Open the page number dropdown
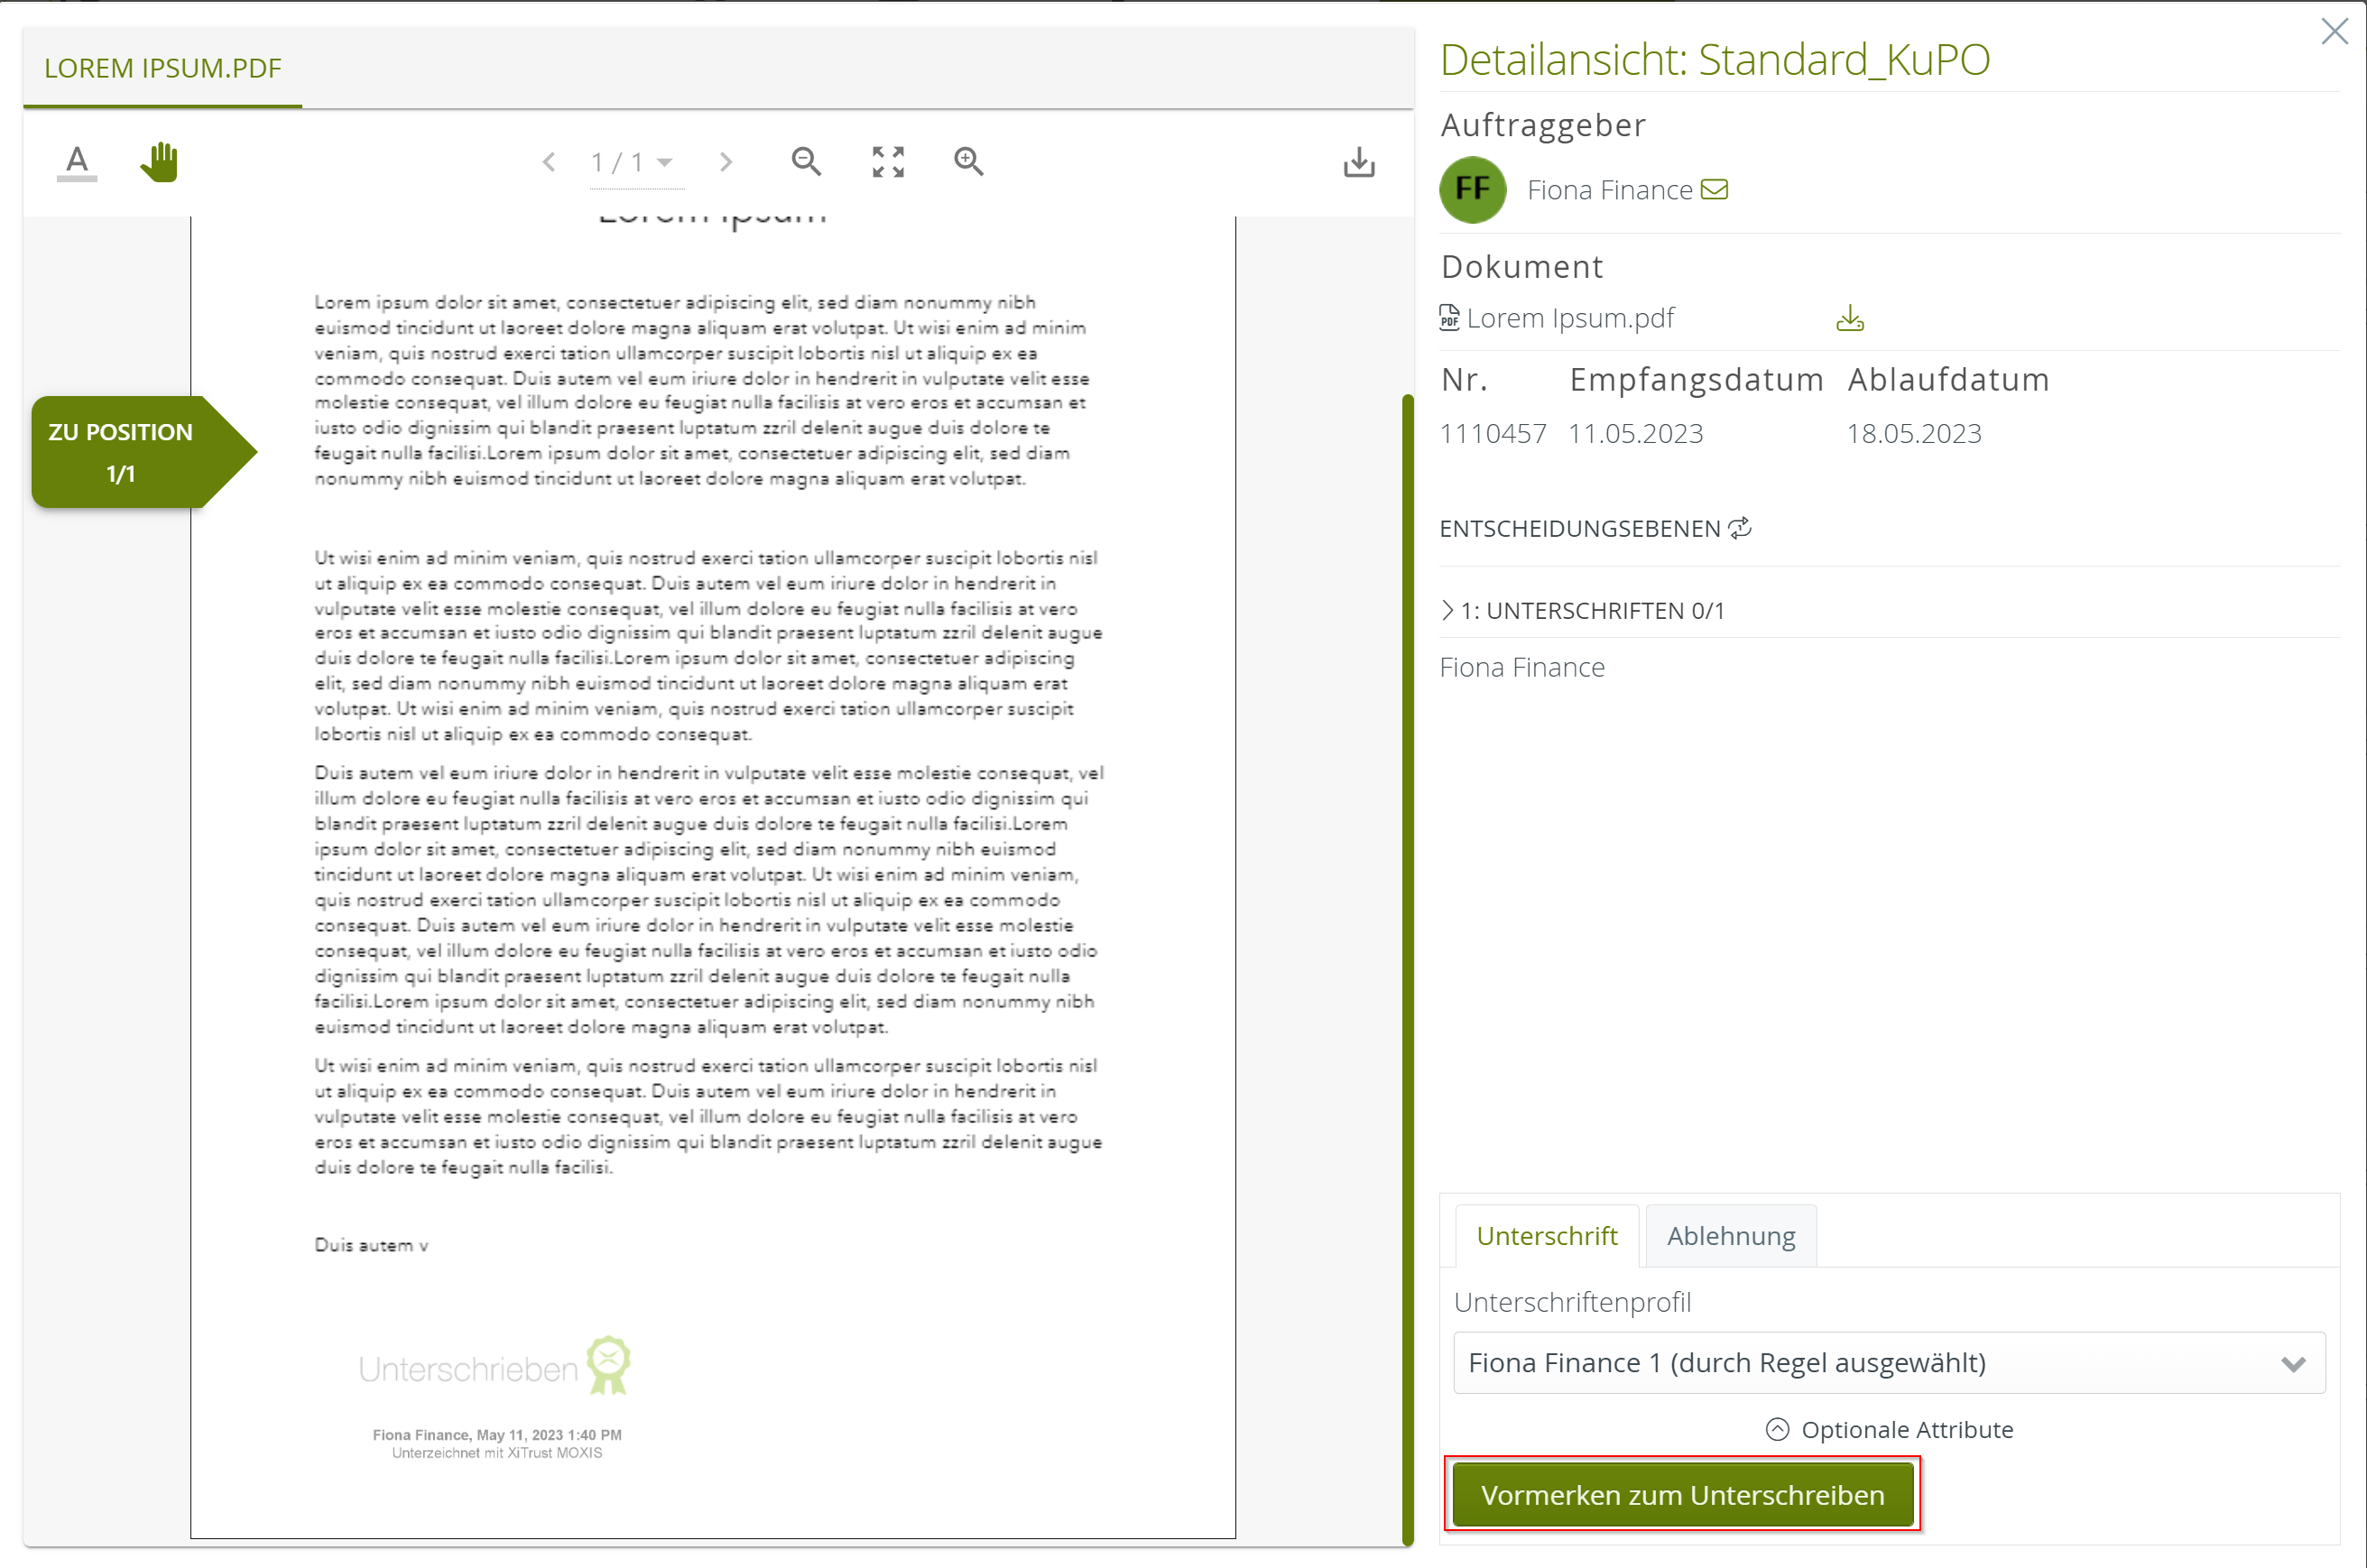 666,163
